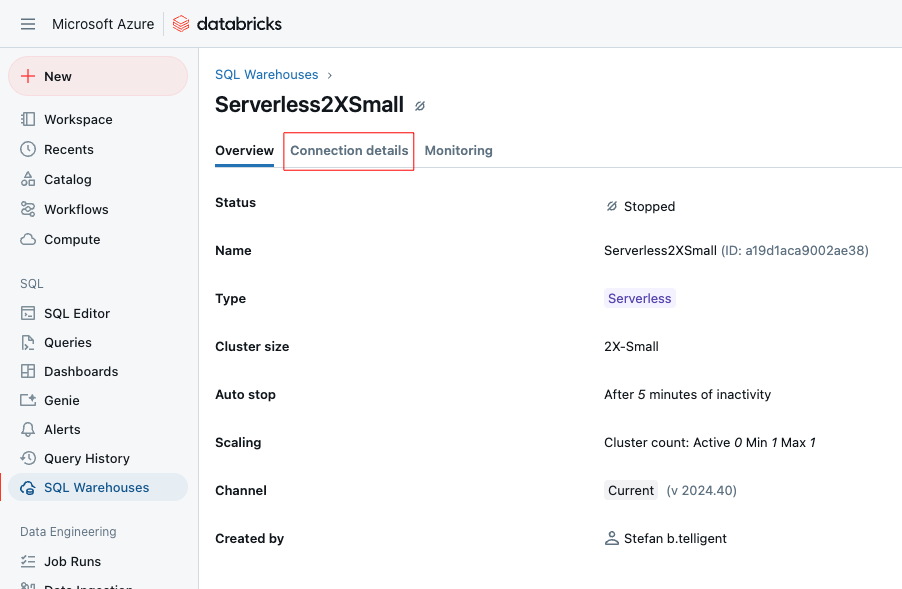Select the Overview tab
Screen dimensions: 902x589
pyautogui.click(x=244, y=151)
